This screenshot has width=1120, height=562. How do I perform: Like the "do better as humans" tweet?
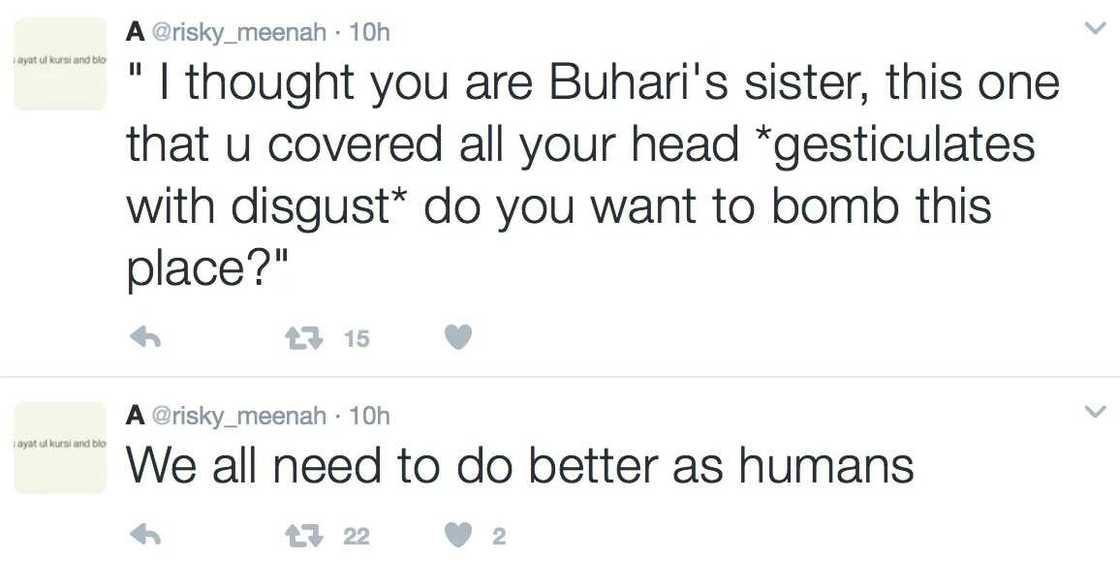(x=457, y=536)
